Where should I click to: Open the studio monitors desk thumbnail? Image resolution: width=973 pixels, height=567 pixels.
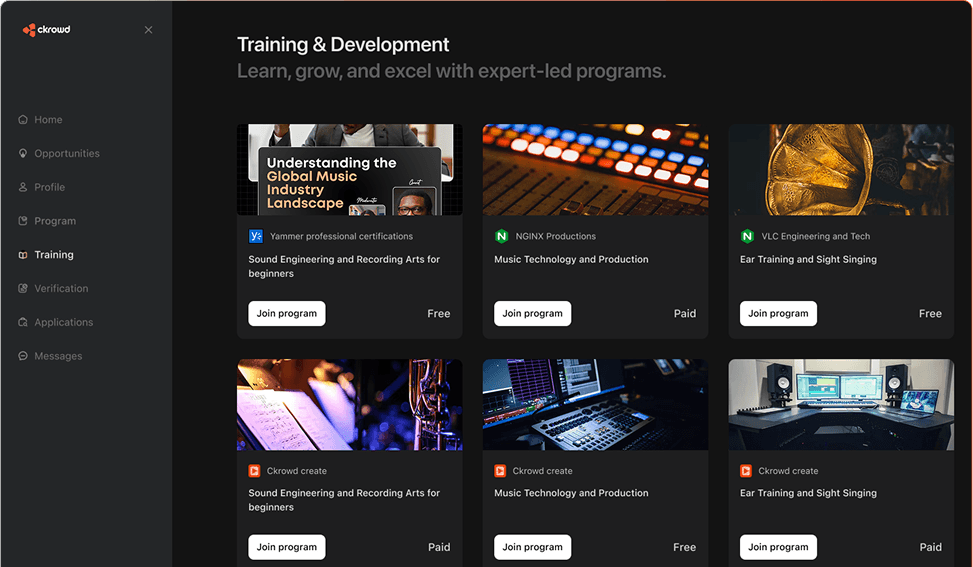tap(841, 404)
